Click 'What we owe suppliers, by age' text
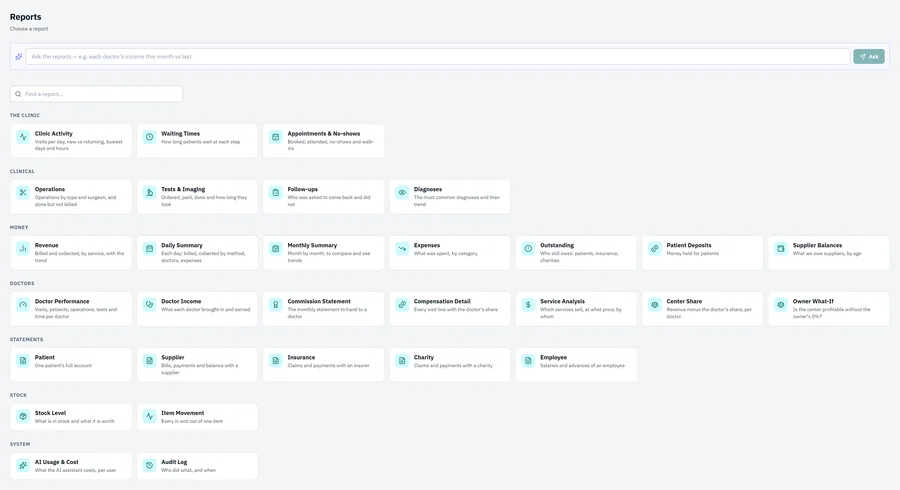 (x=827, y=253)
